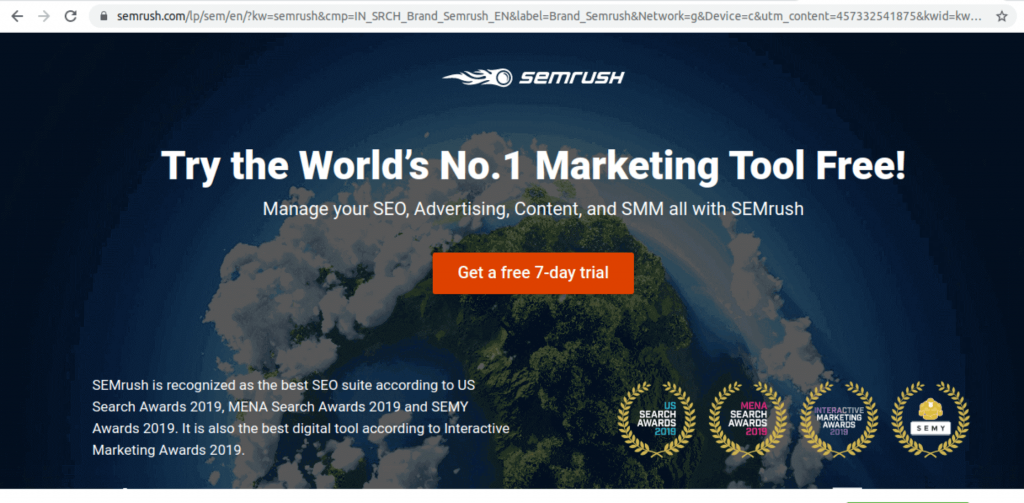Click the subtitle Manage your SEO, Advertising, Content, and SMM

(533, 209)
